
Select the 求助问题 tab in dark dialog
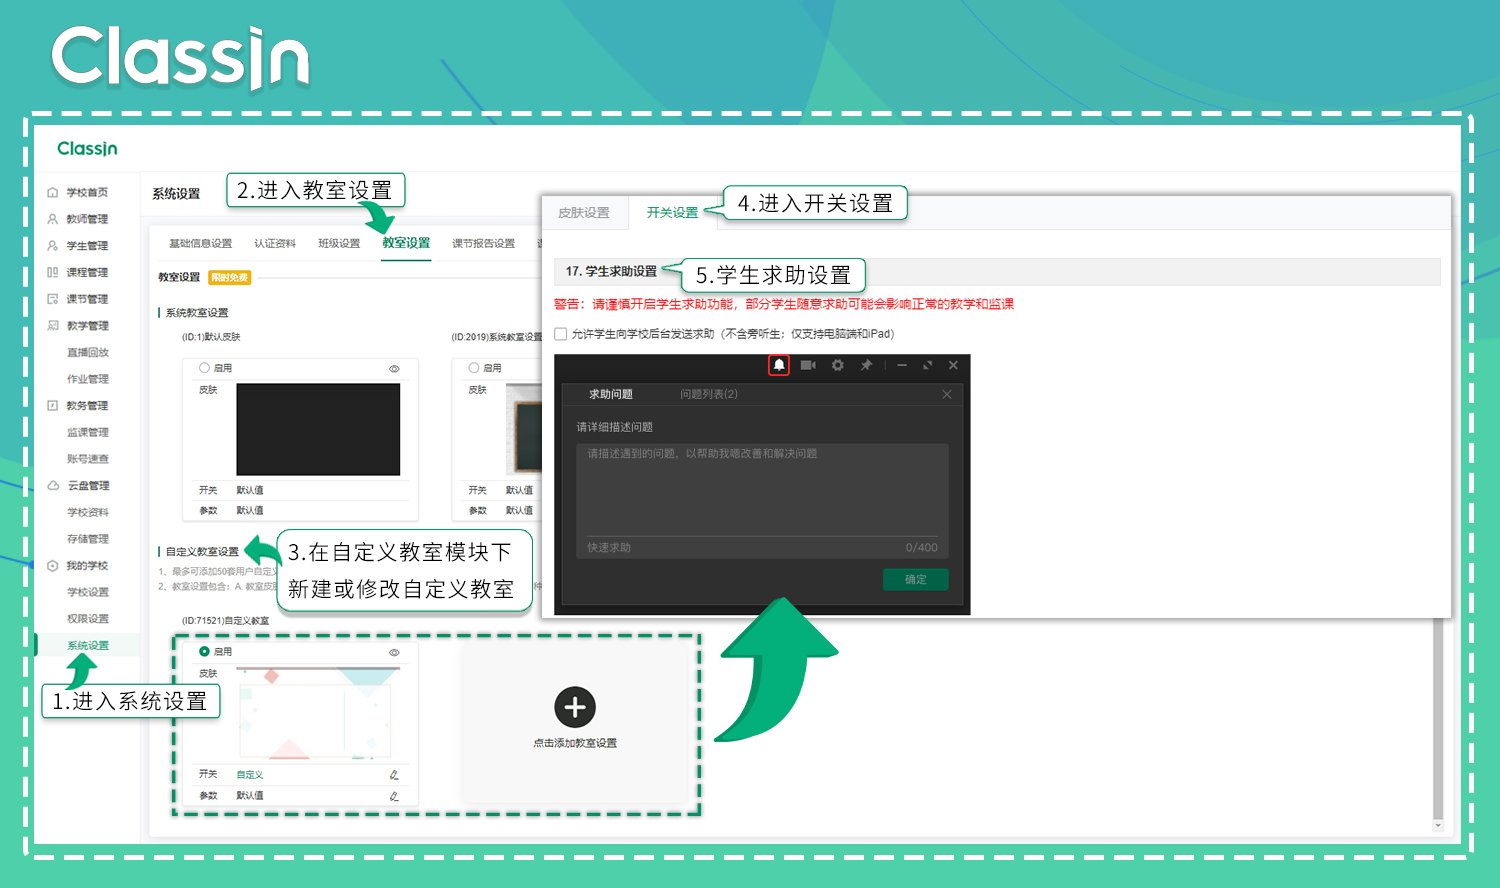[610, 394]
